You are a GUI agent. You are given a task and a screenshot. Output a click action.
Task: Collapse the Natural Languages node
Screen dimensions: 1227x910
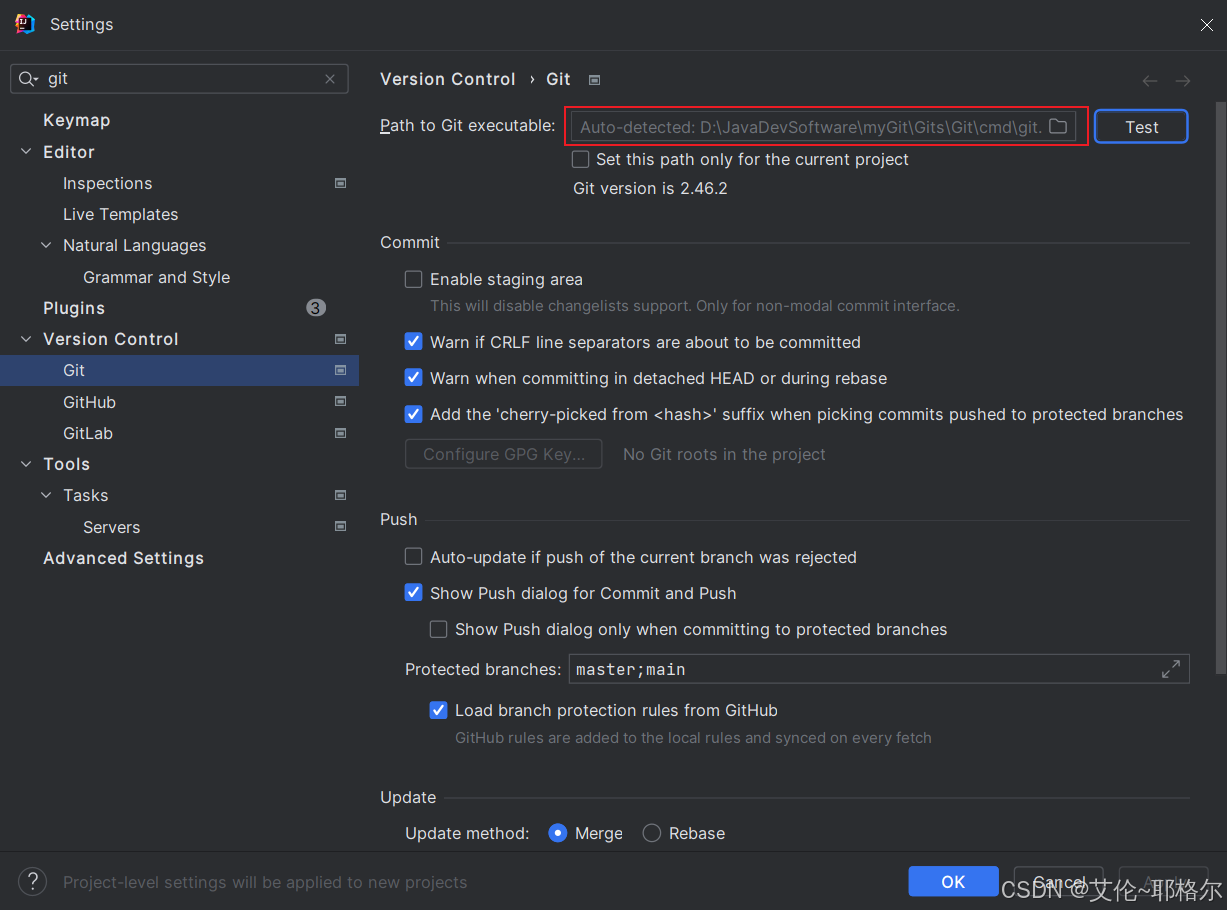(46, 246)
